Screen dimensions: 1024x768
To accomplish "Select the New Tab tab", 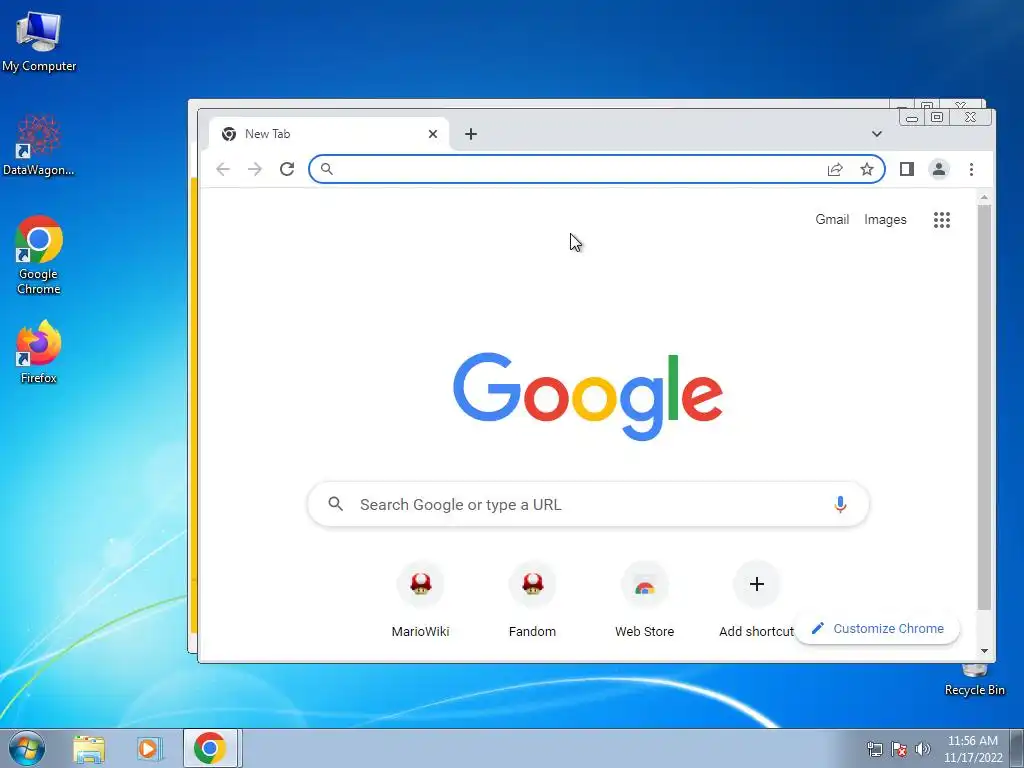I will click(327, 134).
